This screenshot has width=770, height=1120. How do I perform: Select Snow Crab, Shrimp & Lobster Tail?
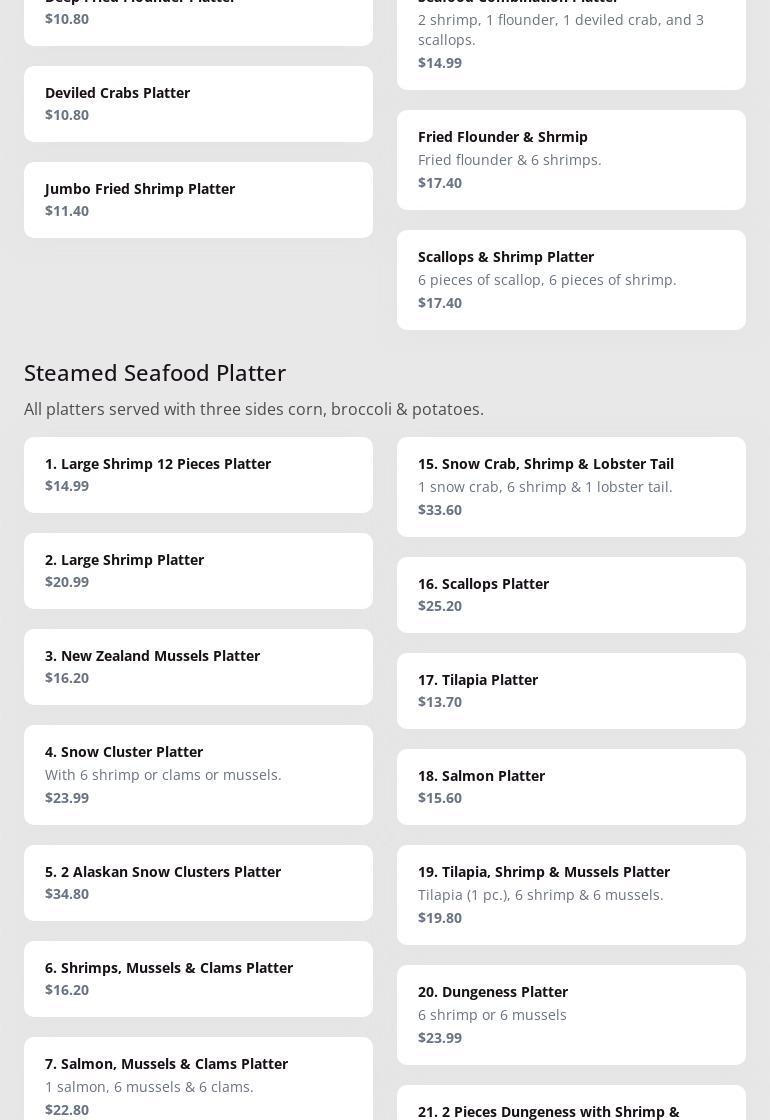571,487
